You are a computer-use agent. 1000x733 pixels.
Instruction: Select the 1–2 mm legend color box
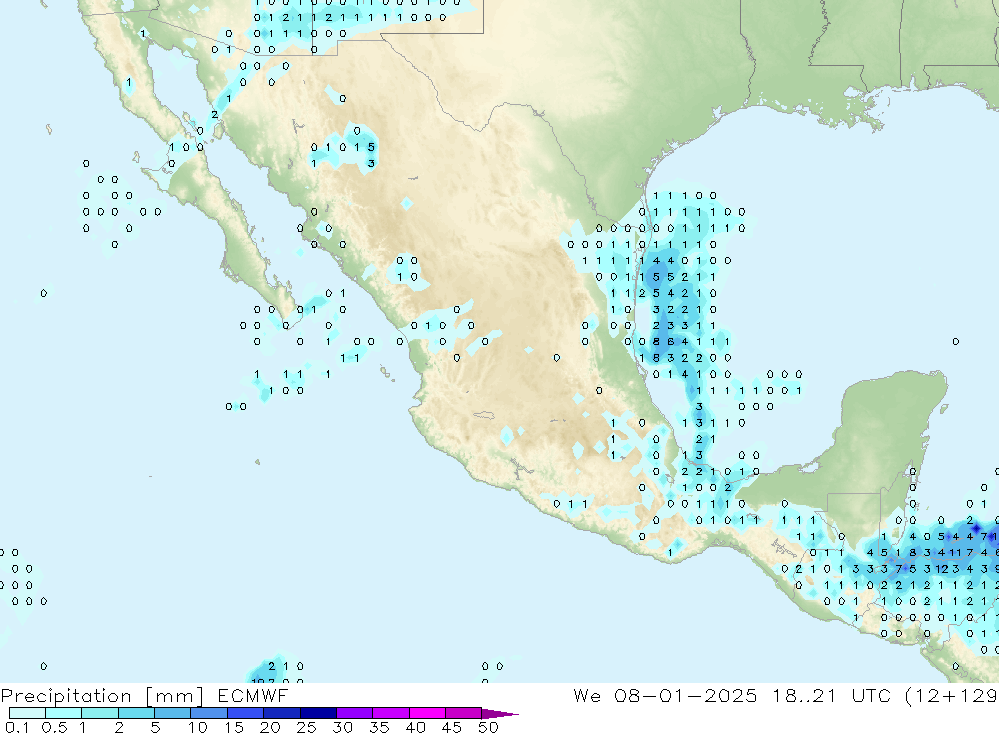[100, 714]
